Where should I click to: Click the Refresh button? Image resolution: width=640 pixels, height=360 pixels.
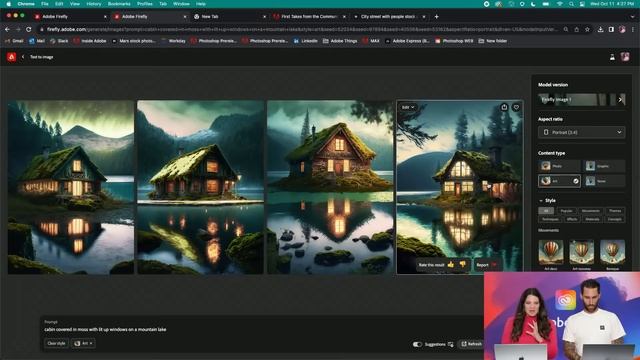tap(471, 344)
